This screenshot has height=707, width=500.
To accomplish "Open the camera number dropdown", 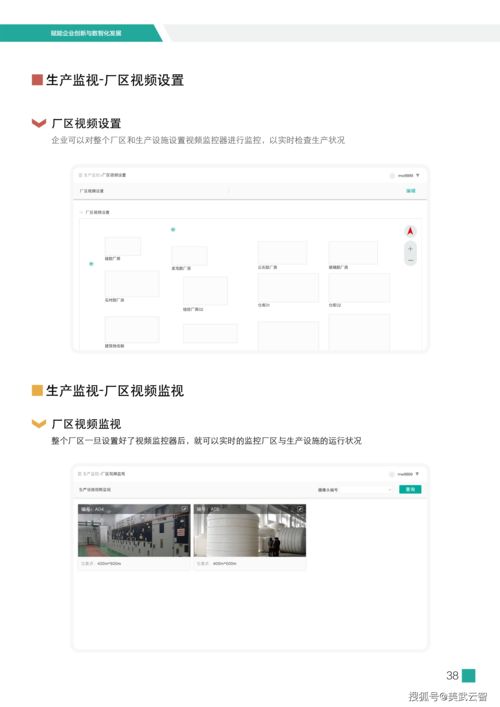I will pyautogui.click(x=354, y=490).
